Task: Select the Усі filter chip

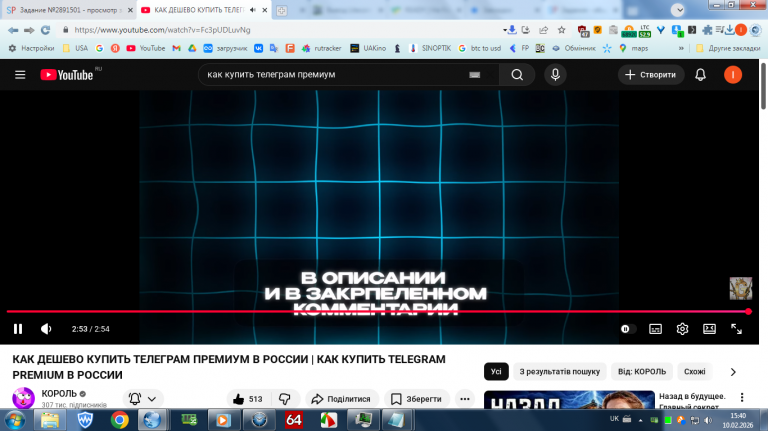Action: tap(496, 372)
